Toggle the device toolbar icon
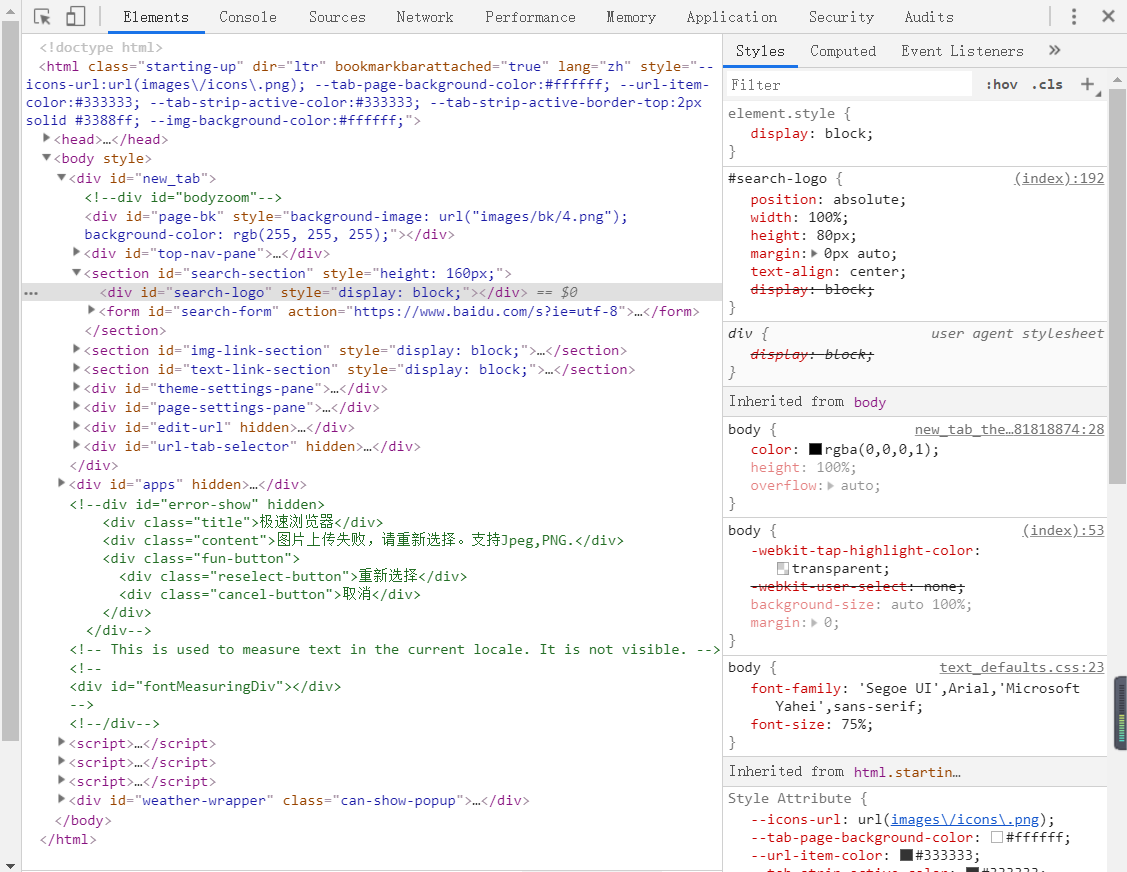 coord(75,17)
